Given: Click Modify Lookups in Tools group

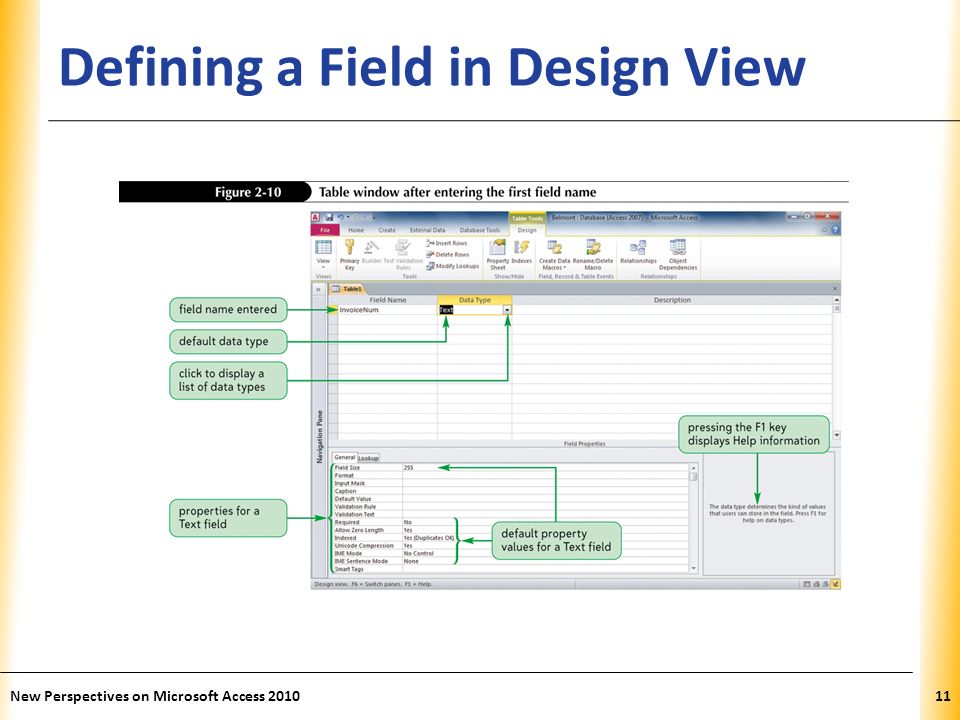Looking at the screenshot, I should tap(453, 266).
